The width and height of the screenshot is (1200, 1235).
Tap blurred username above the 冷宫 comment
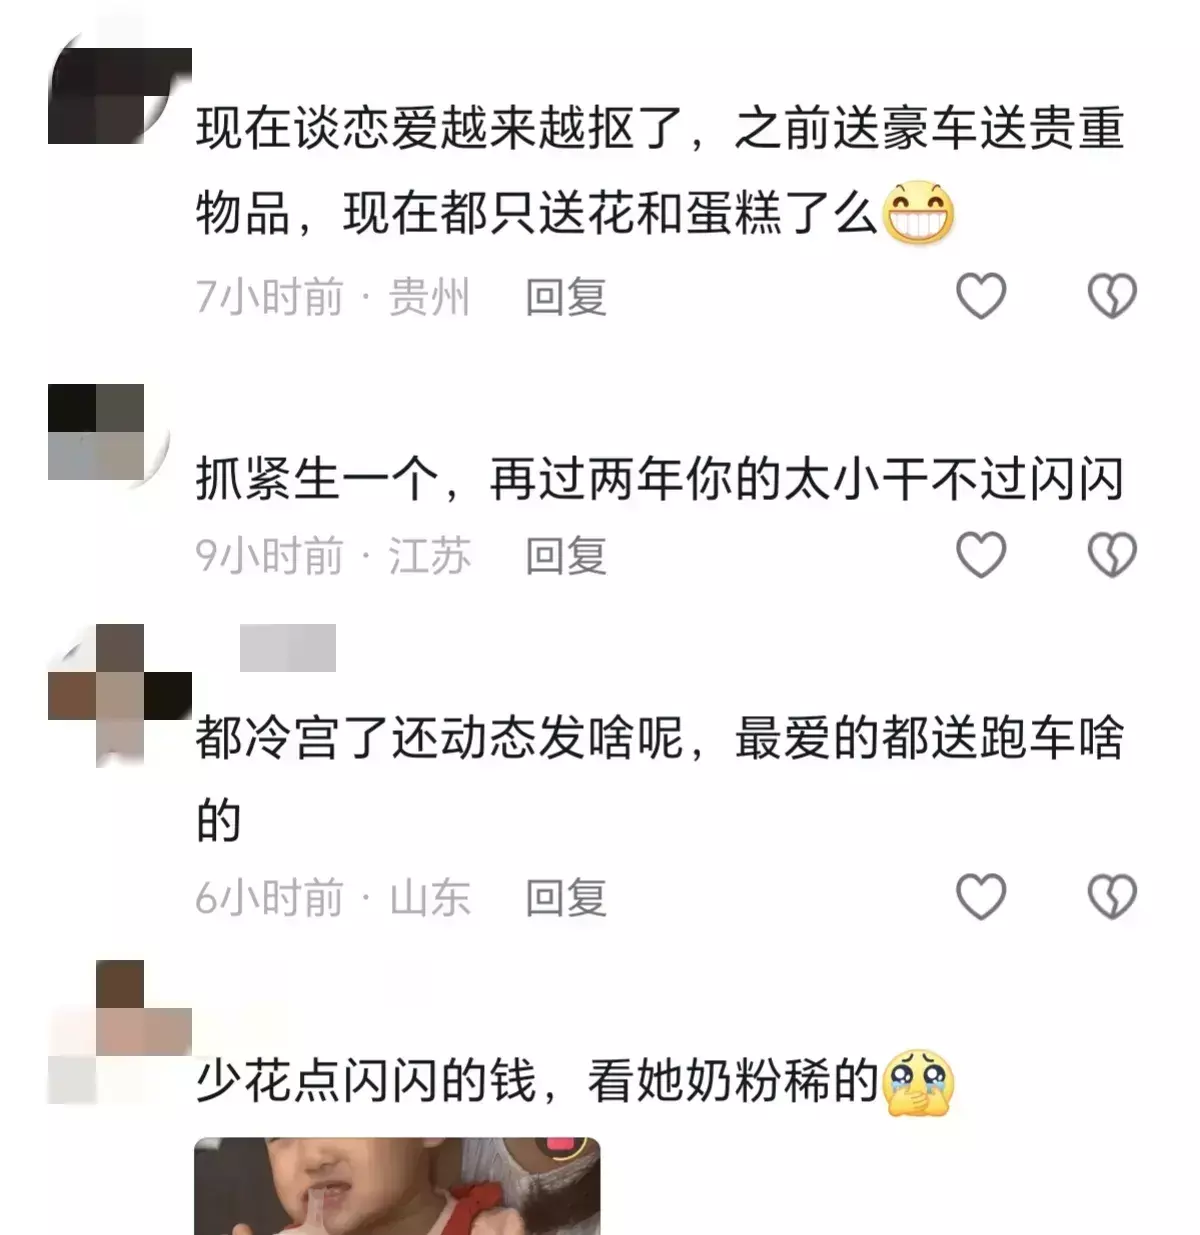288,648
